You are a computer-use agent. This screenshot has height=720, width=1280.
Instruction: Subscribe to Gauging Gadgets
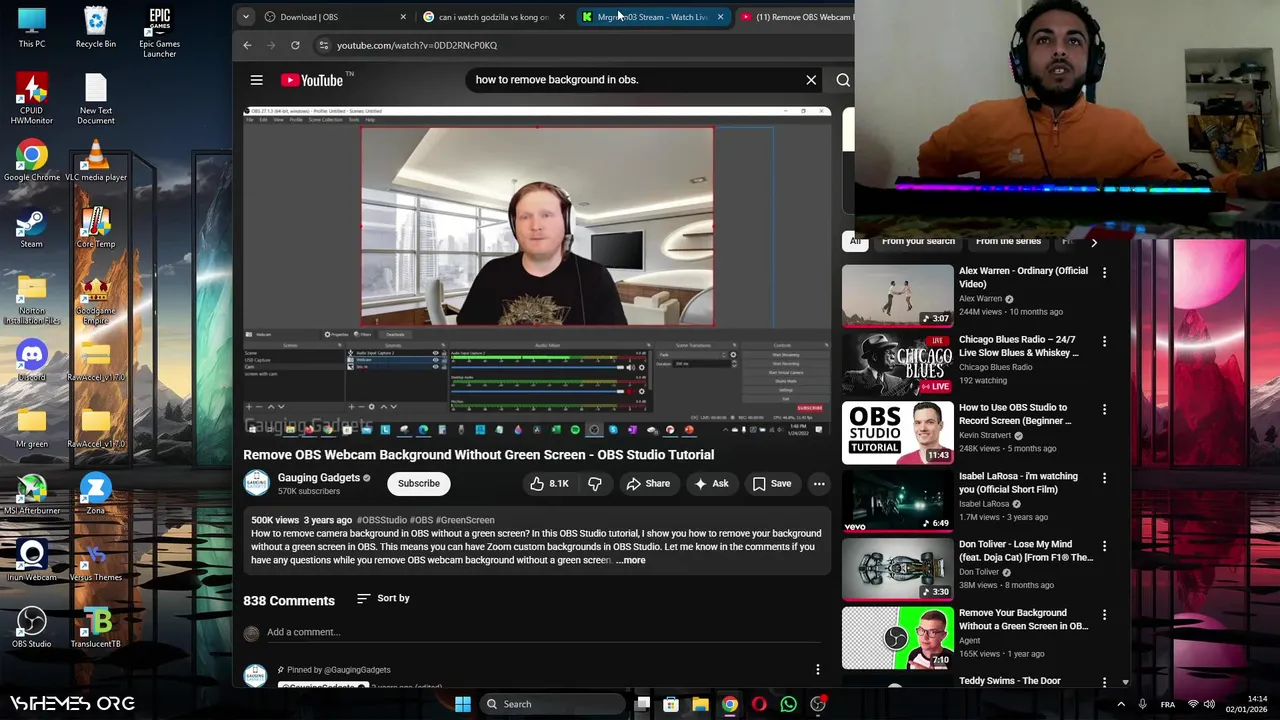[419, 484]
